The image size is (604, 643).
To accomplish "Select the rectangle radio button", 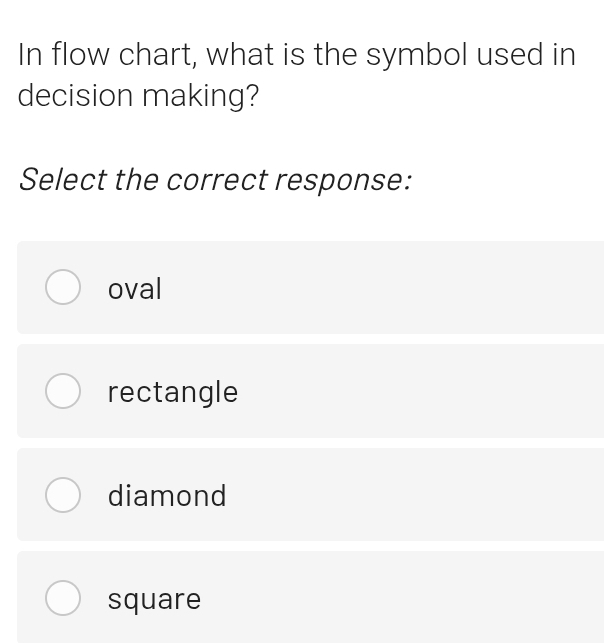I will click(63, 392).
